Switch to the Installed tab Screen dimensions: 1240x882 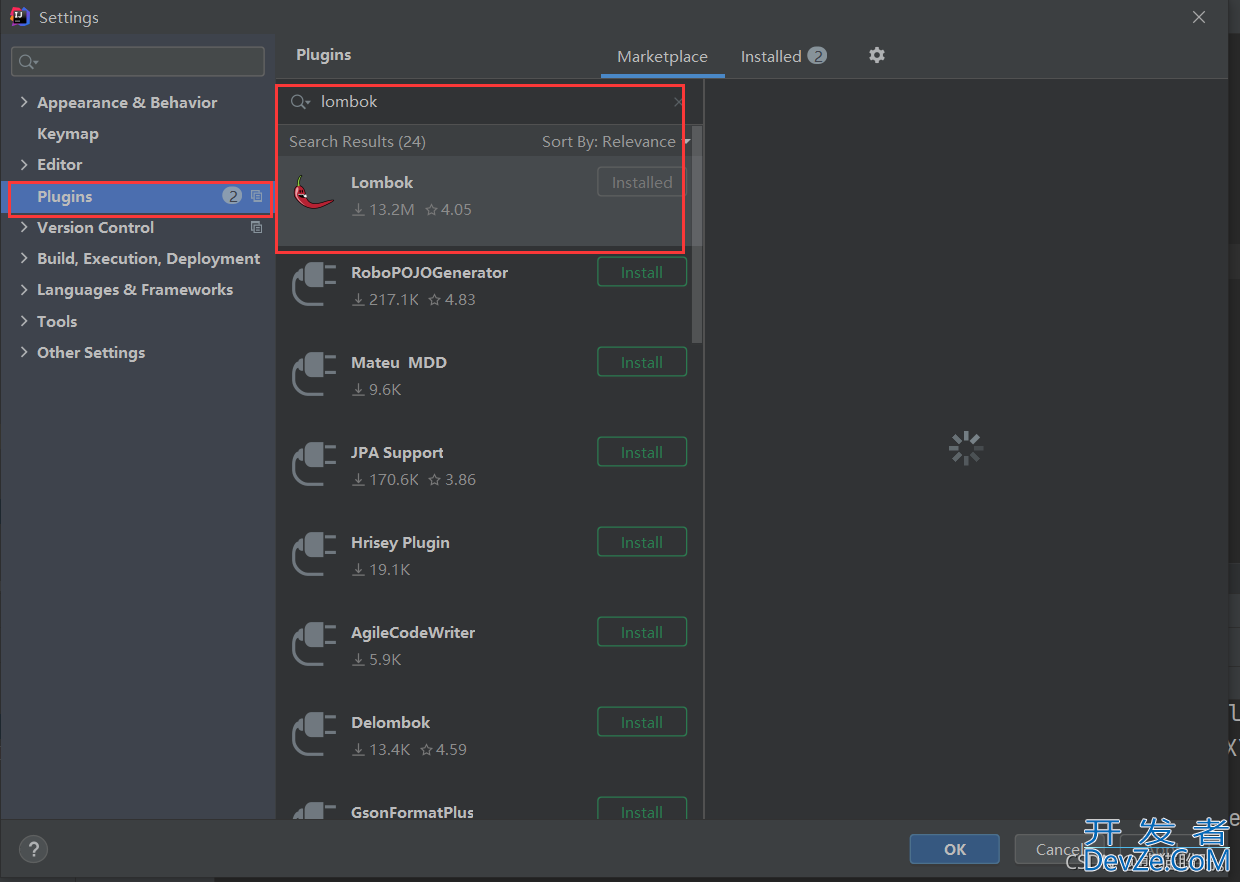pos(783,57)
